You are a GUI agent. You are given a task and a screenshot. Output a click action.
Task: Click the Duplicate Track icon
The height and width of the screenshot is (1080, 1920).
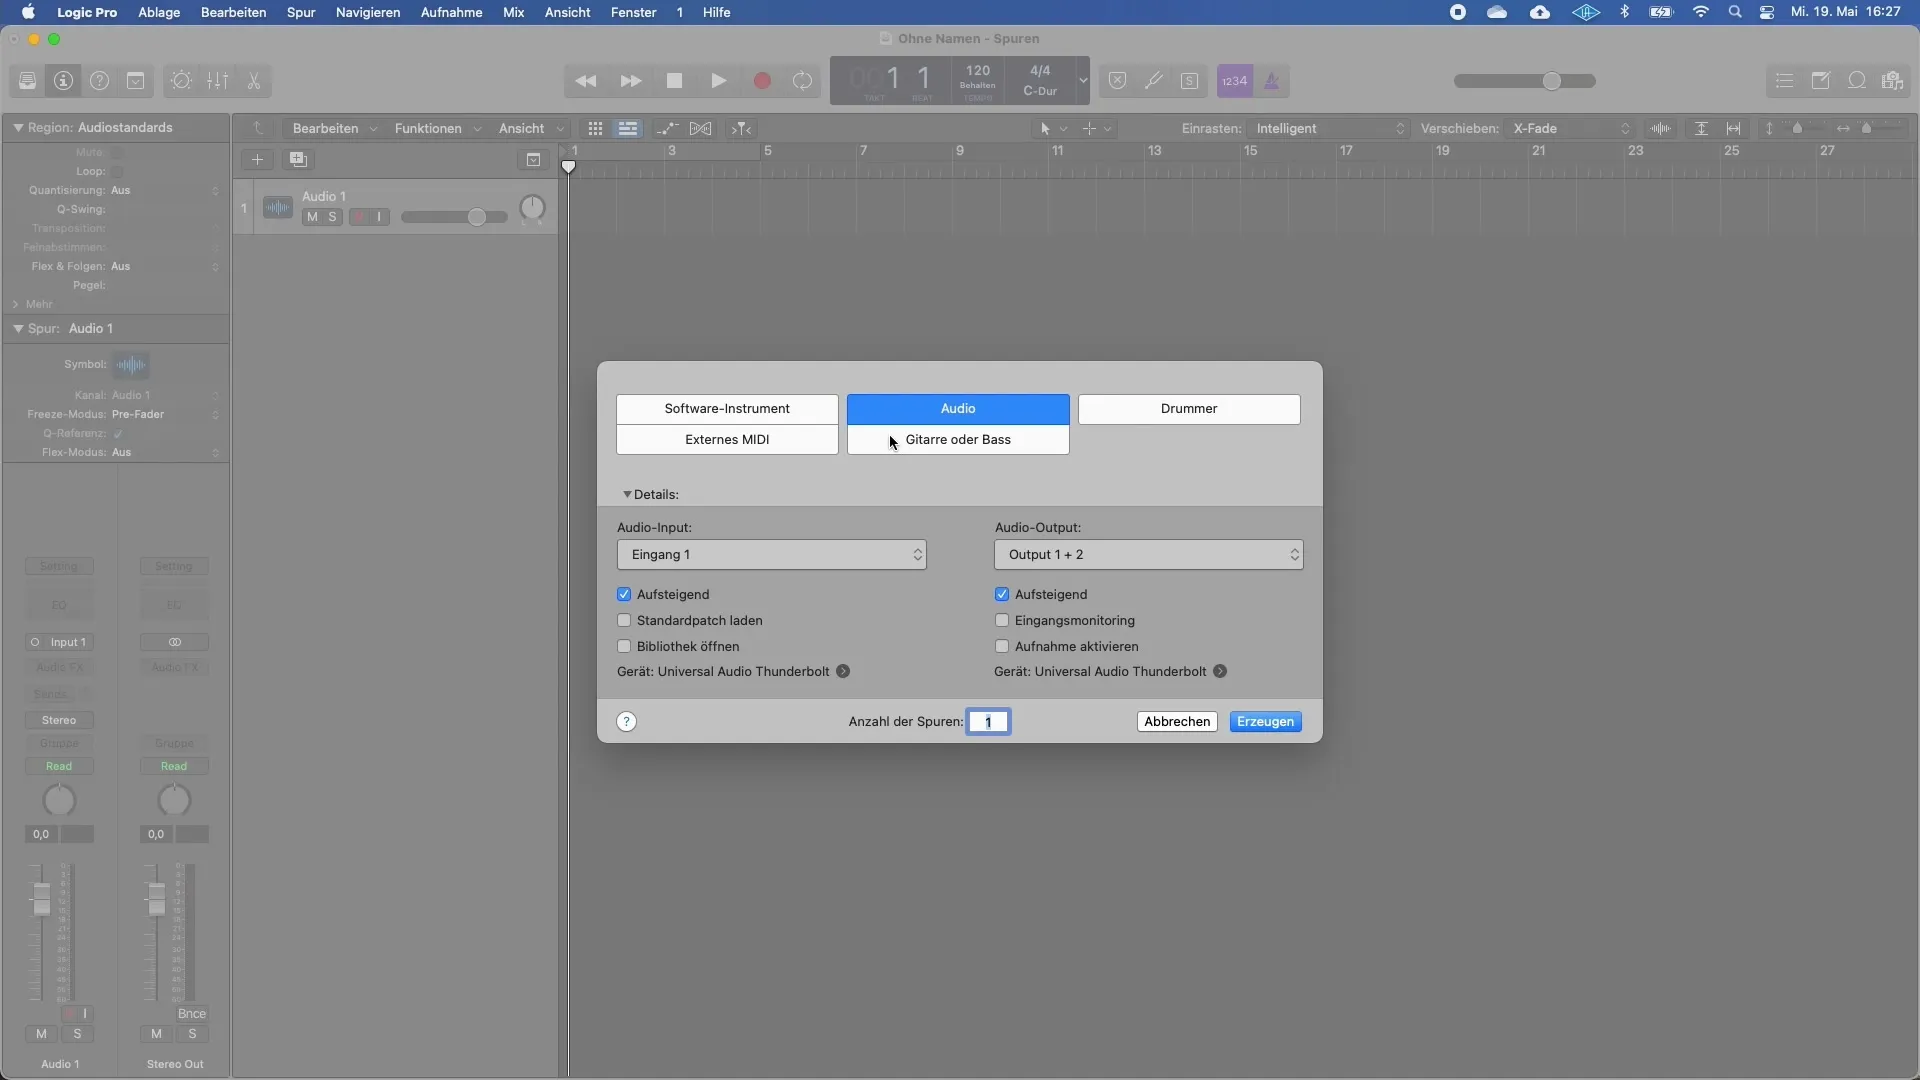click(x=297, y=159)
